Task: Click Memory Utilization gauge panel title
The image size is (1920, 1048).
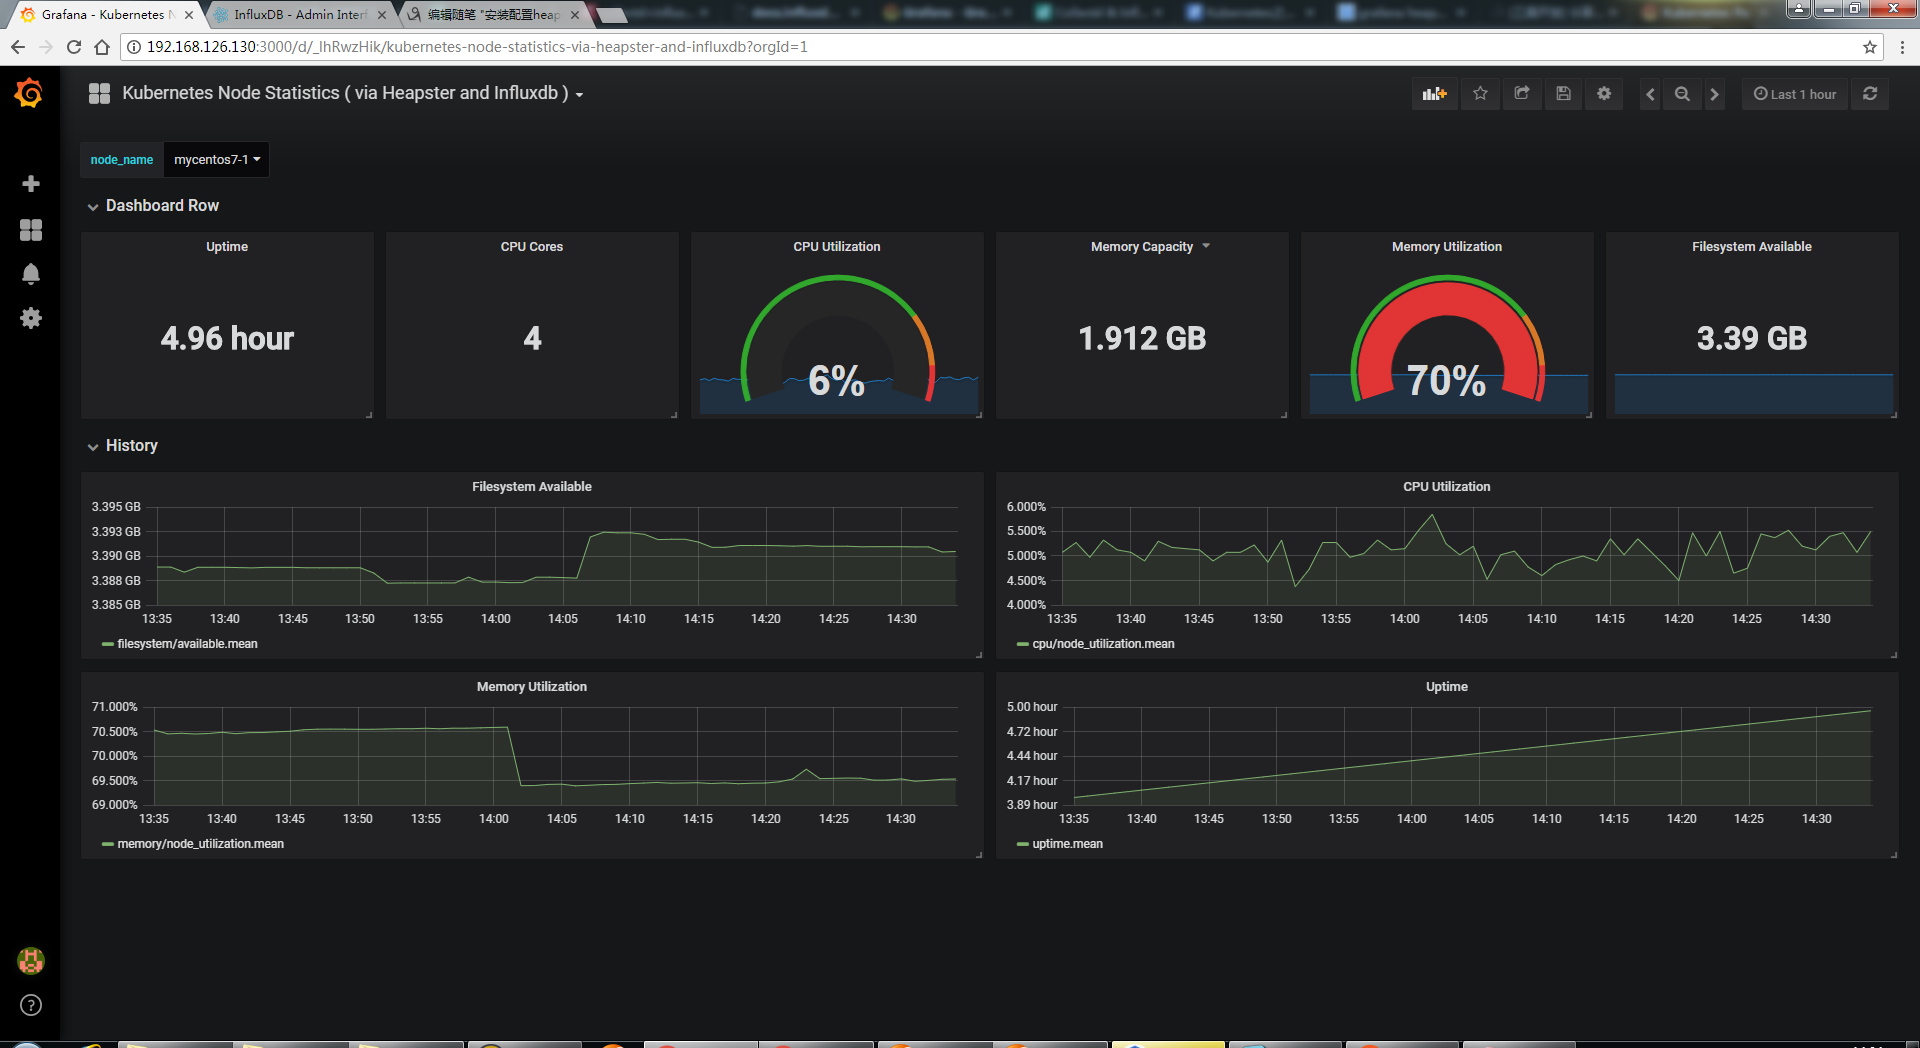Action: pyautogui.click(x=1447, y=247)
